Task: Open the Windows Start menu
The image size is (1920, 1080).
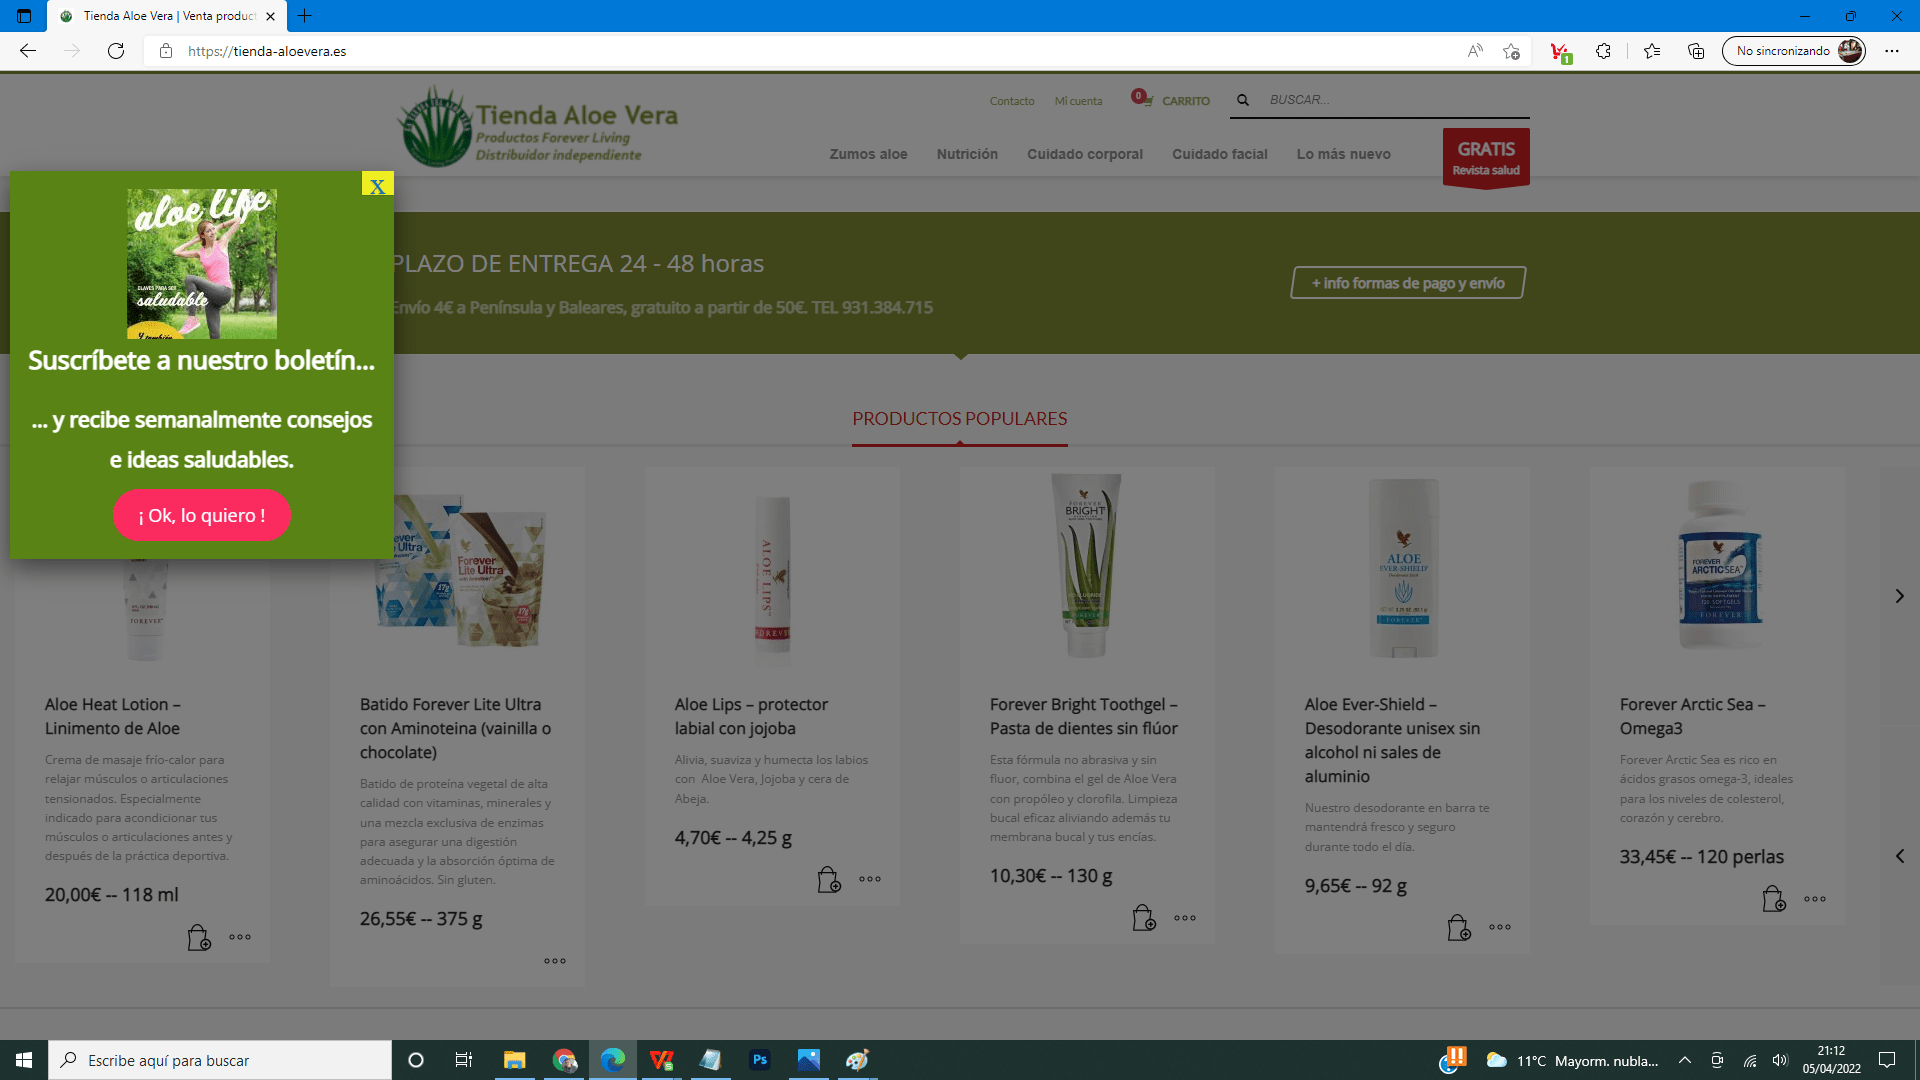Action: 24,1060
